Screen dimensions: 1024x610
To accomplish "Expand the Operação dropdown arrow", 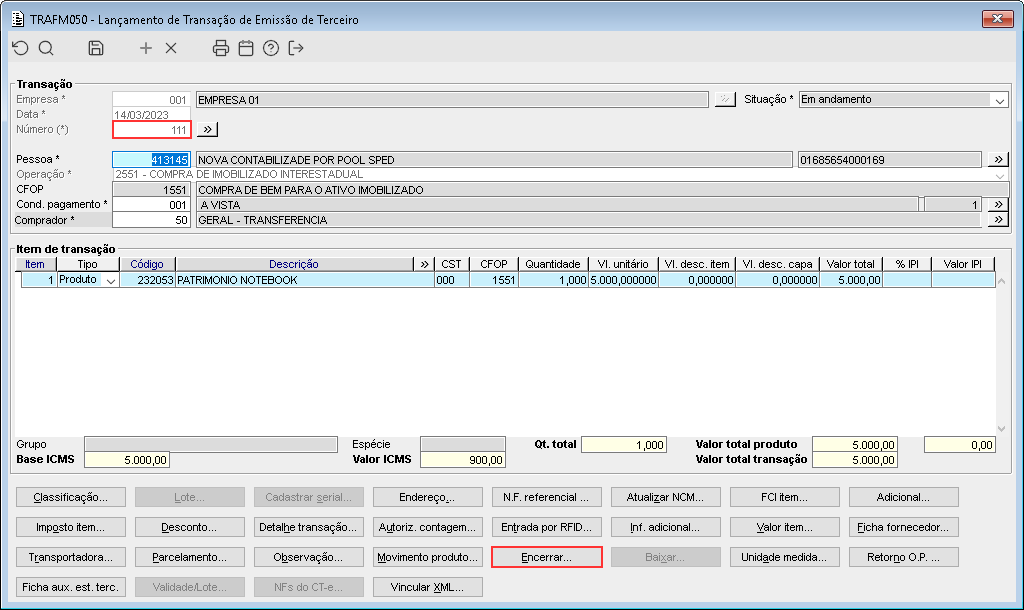I will click(x=999, y=175).
